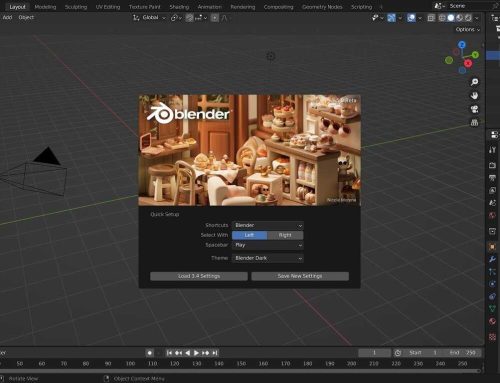This screenshot has width=500, height=383.
Task: Jump to timeline end frame
Action: click(215, 353)
